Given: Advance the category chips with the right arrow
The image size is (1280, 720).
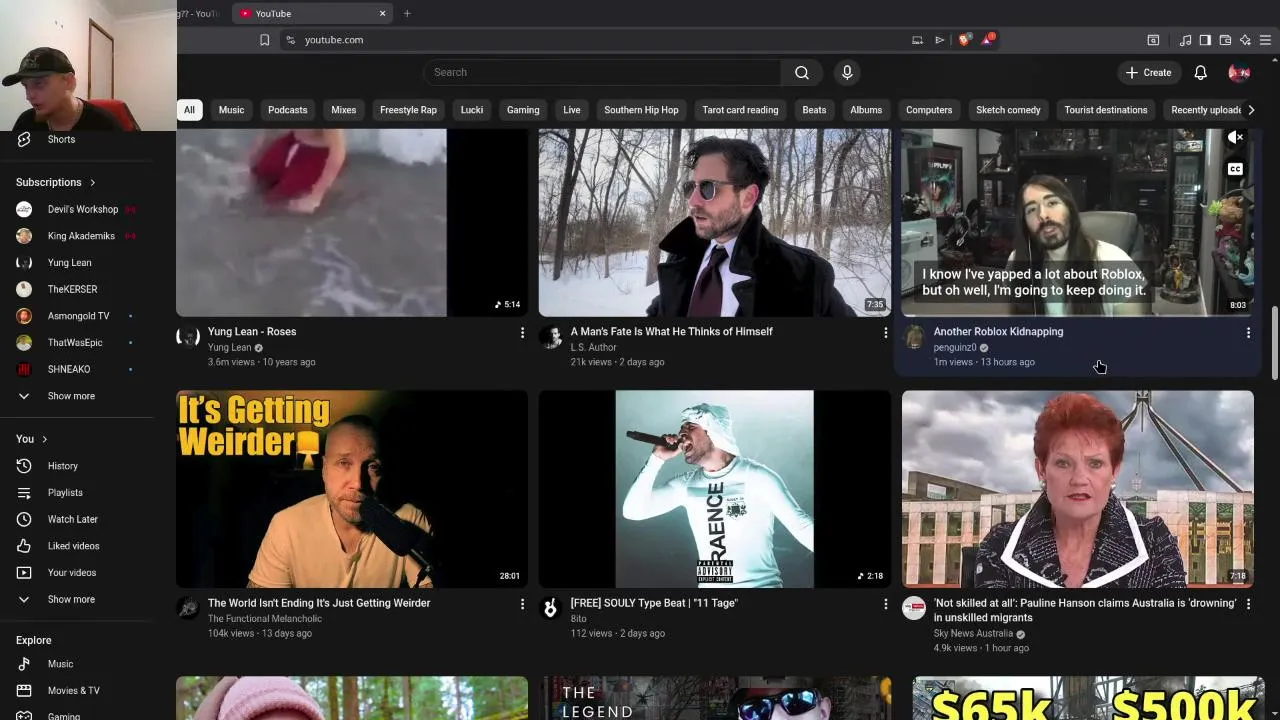Looking at the screenshot, I should pos(1251,110).
